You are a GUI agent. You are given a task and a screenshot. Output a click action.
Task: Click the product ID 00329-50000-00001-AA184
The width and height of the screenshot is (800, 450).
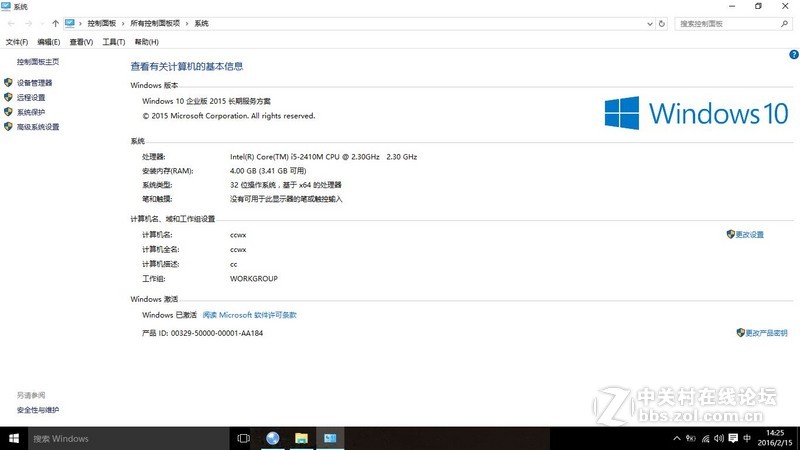(x=217, y=333)
